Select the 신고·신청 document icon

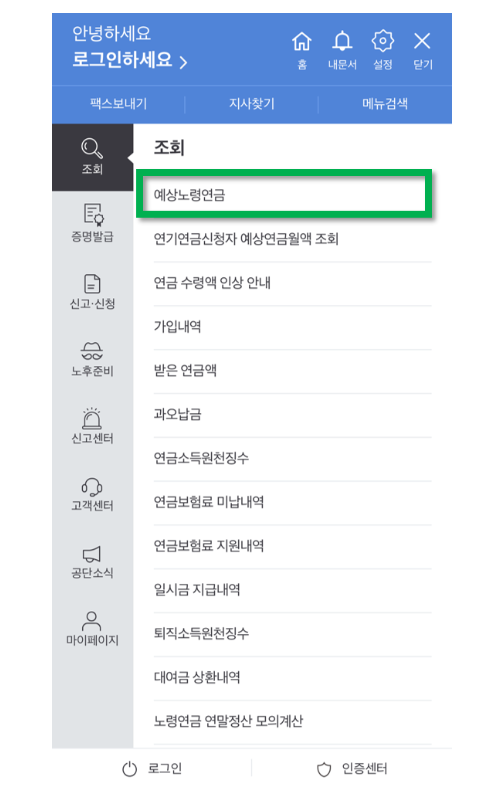[92, 283]
